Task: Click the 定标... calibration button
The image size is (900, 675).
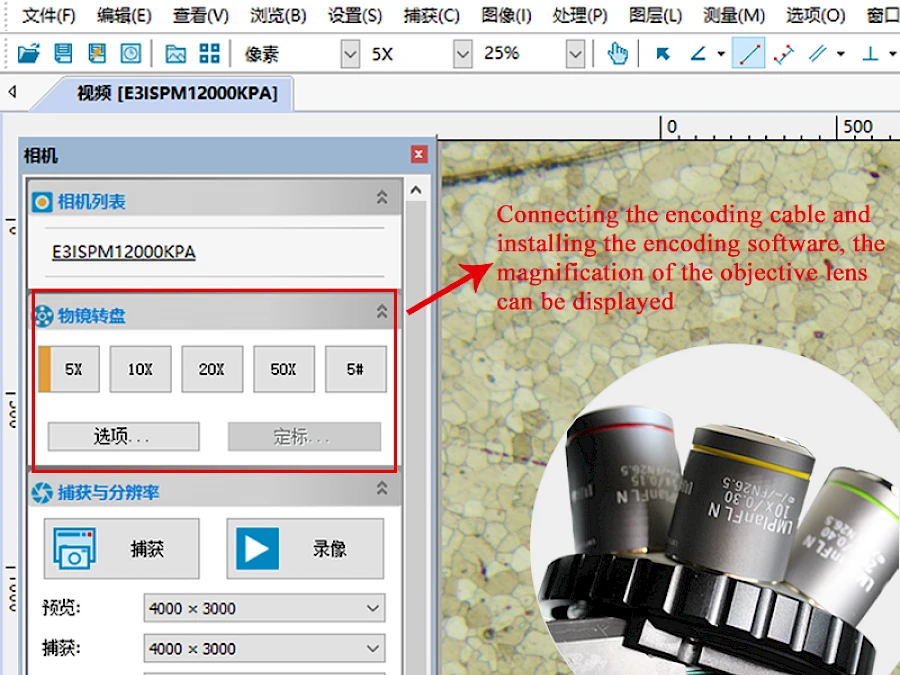Action: click(x=304, y=437)
